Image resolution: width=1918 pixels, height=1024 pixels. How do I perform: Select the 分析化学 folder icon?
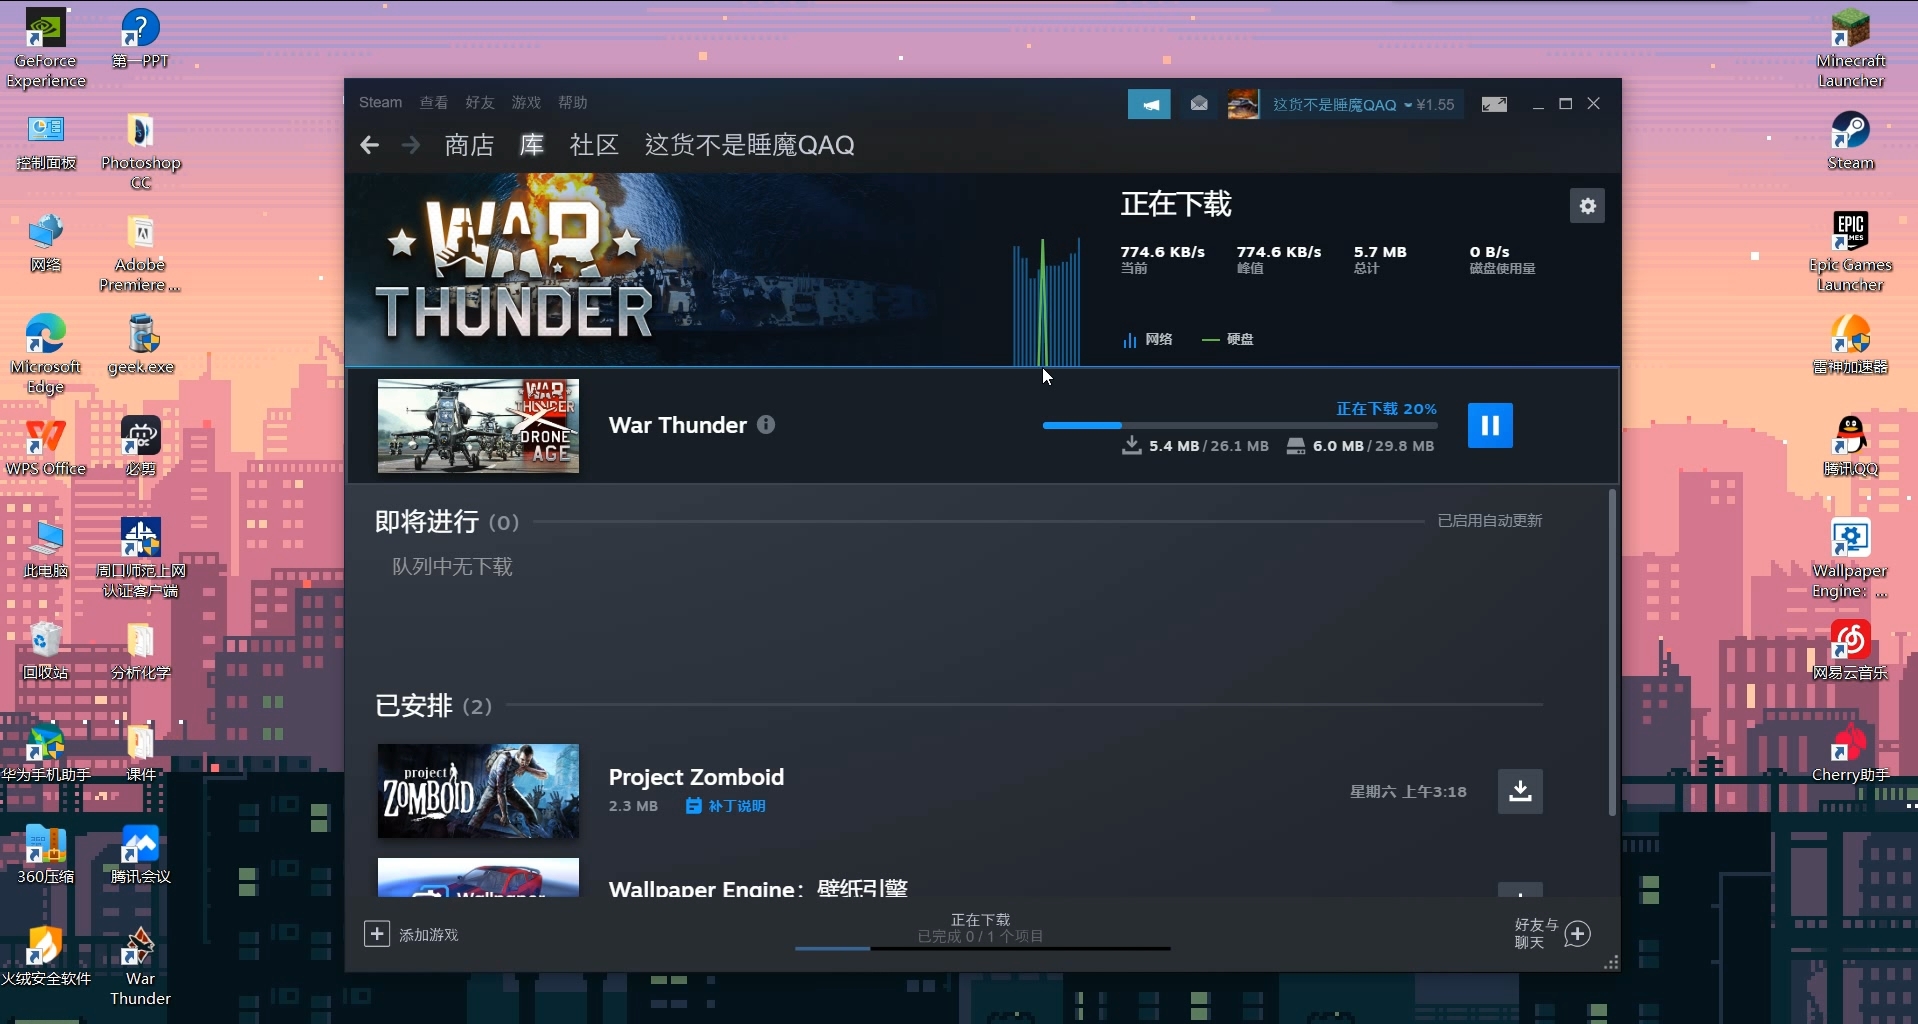tap(140, 651)
